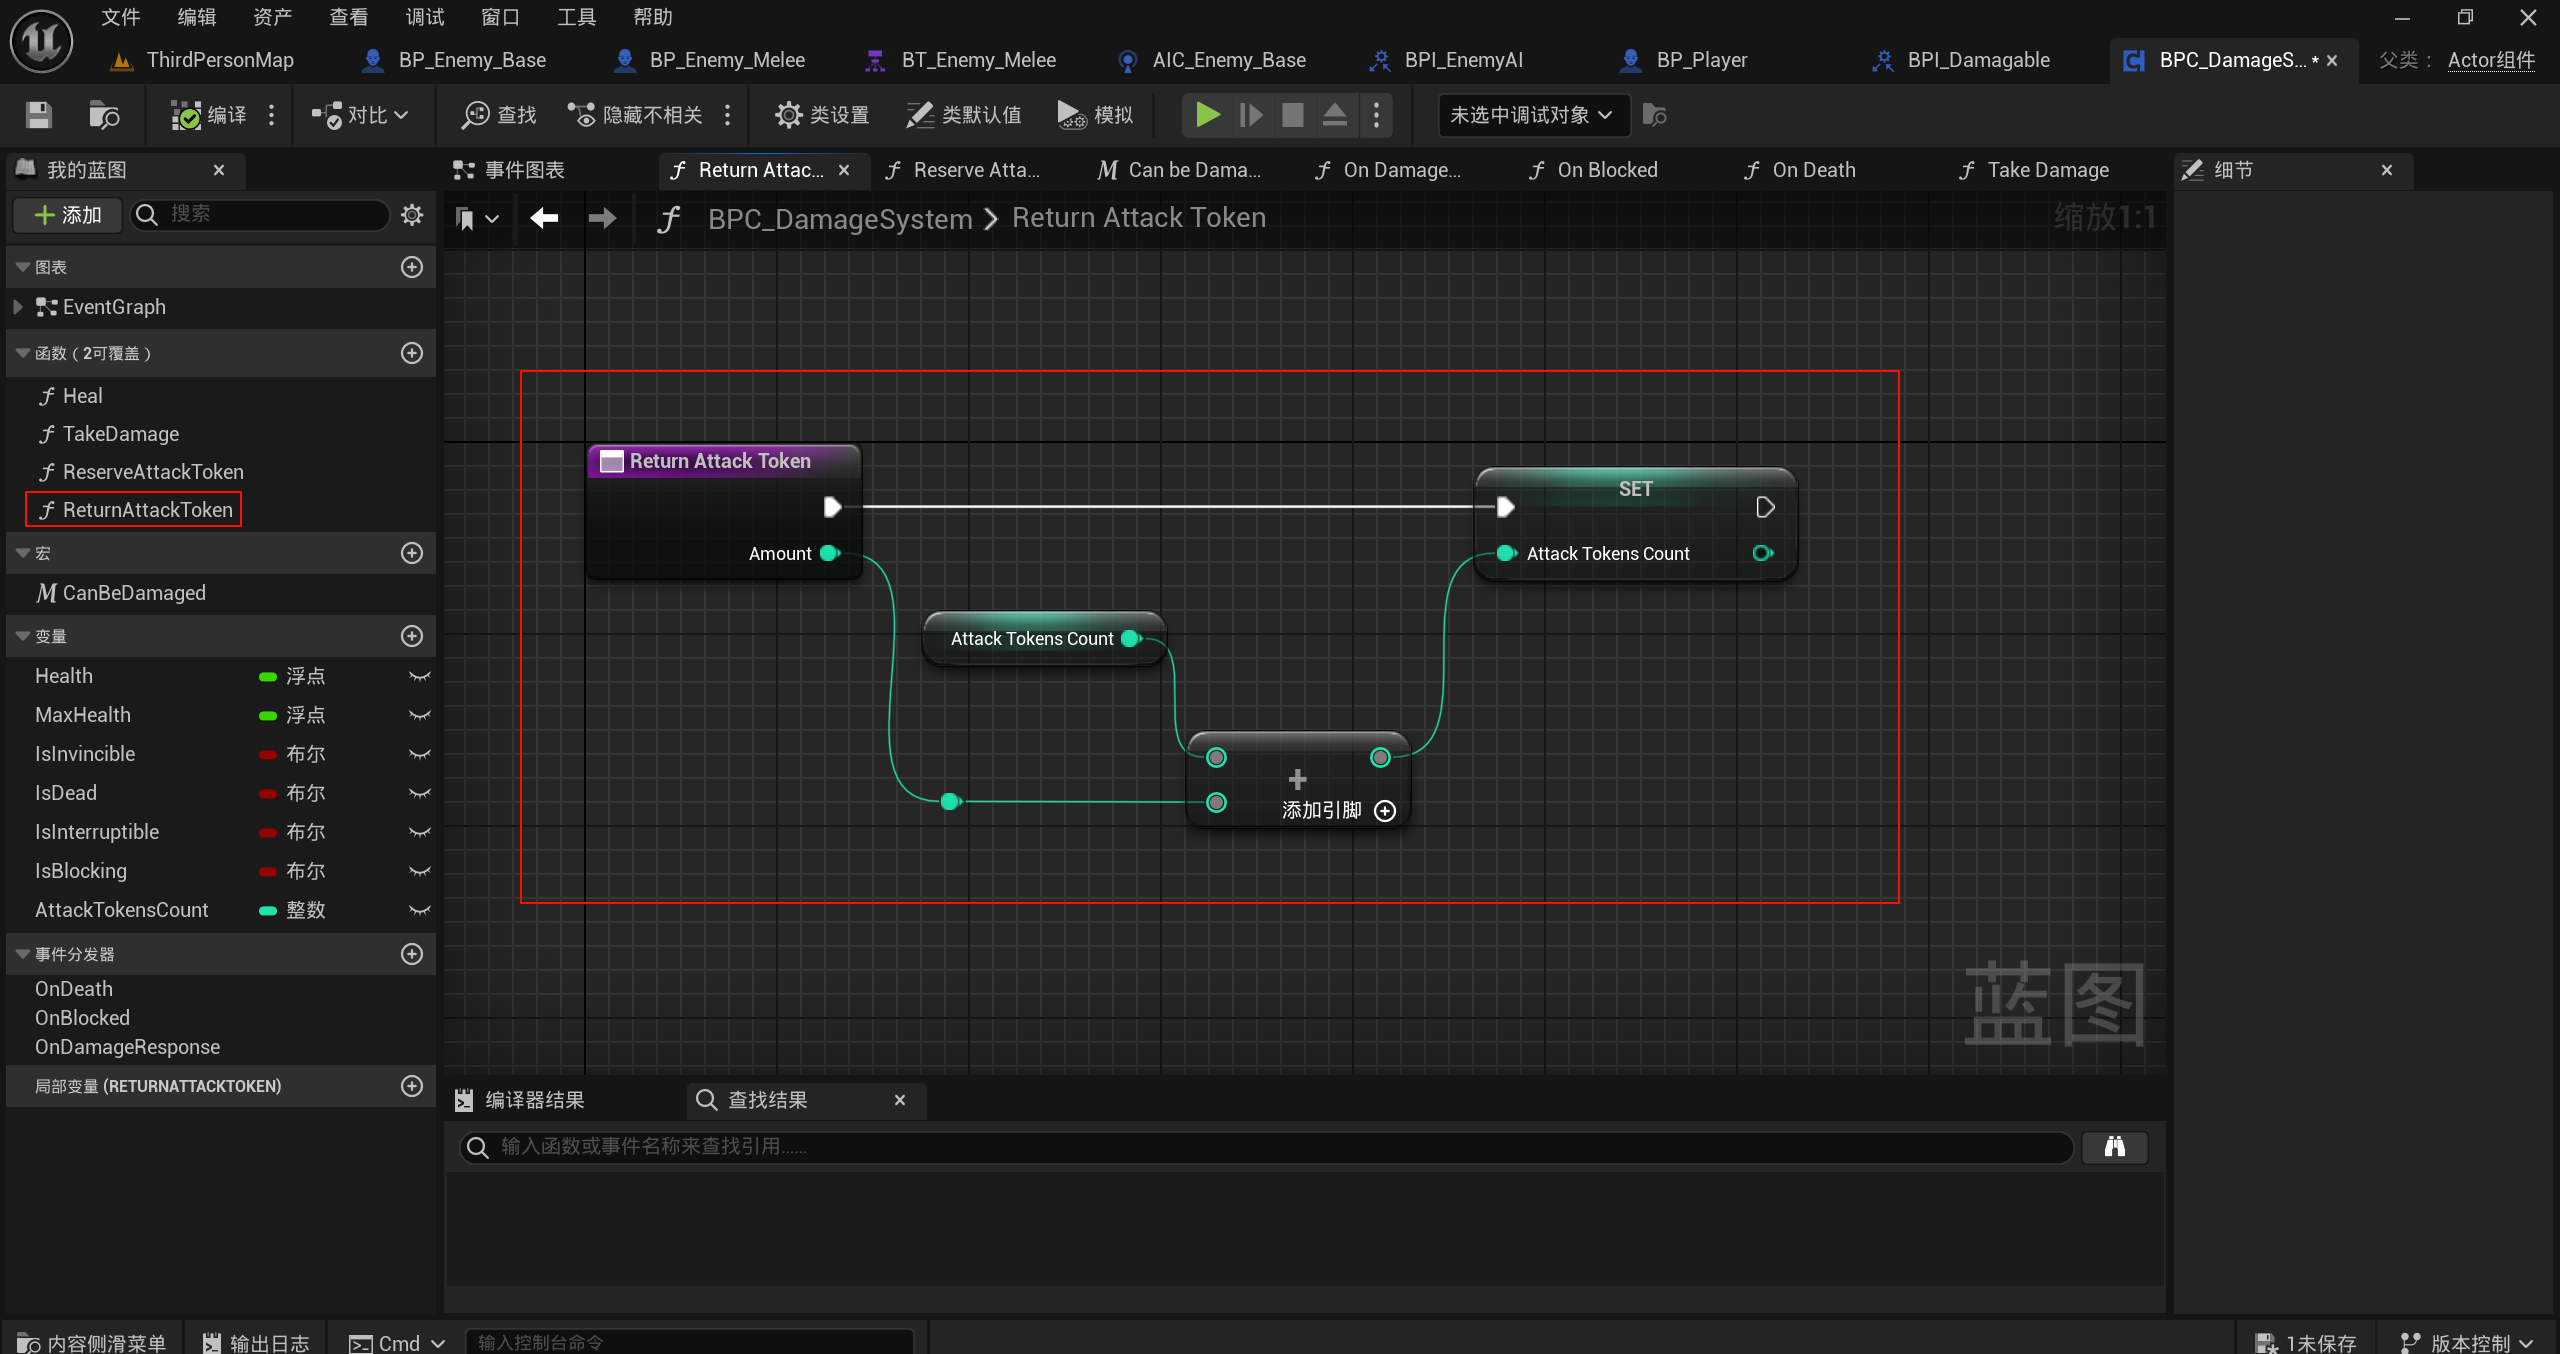Click the browse to asset icon

tap(104, 115)
